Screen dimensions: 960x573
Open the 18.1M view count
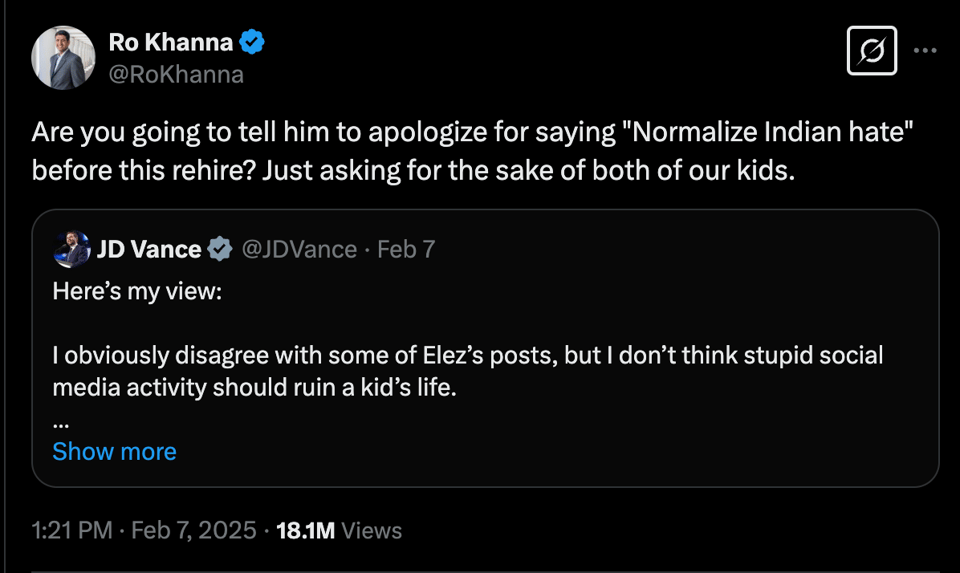[x=305, y=531]
